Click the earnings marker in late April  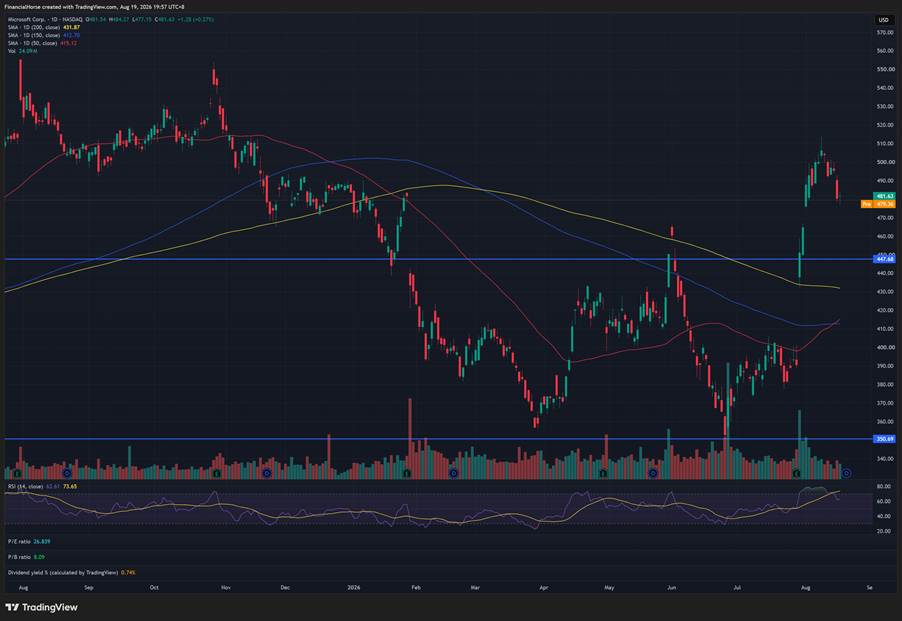click(602, 473)
